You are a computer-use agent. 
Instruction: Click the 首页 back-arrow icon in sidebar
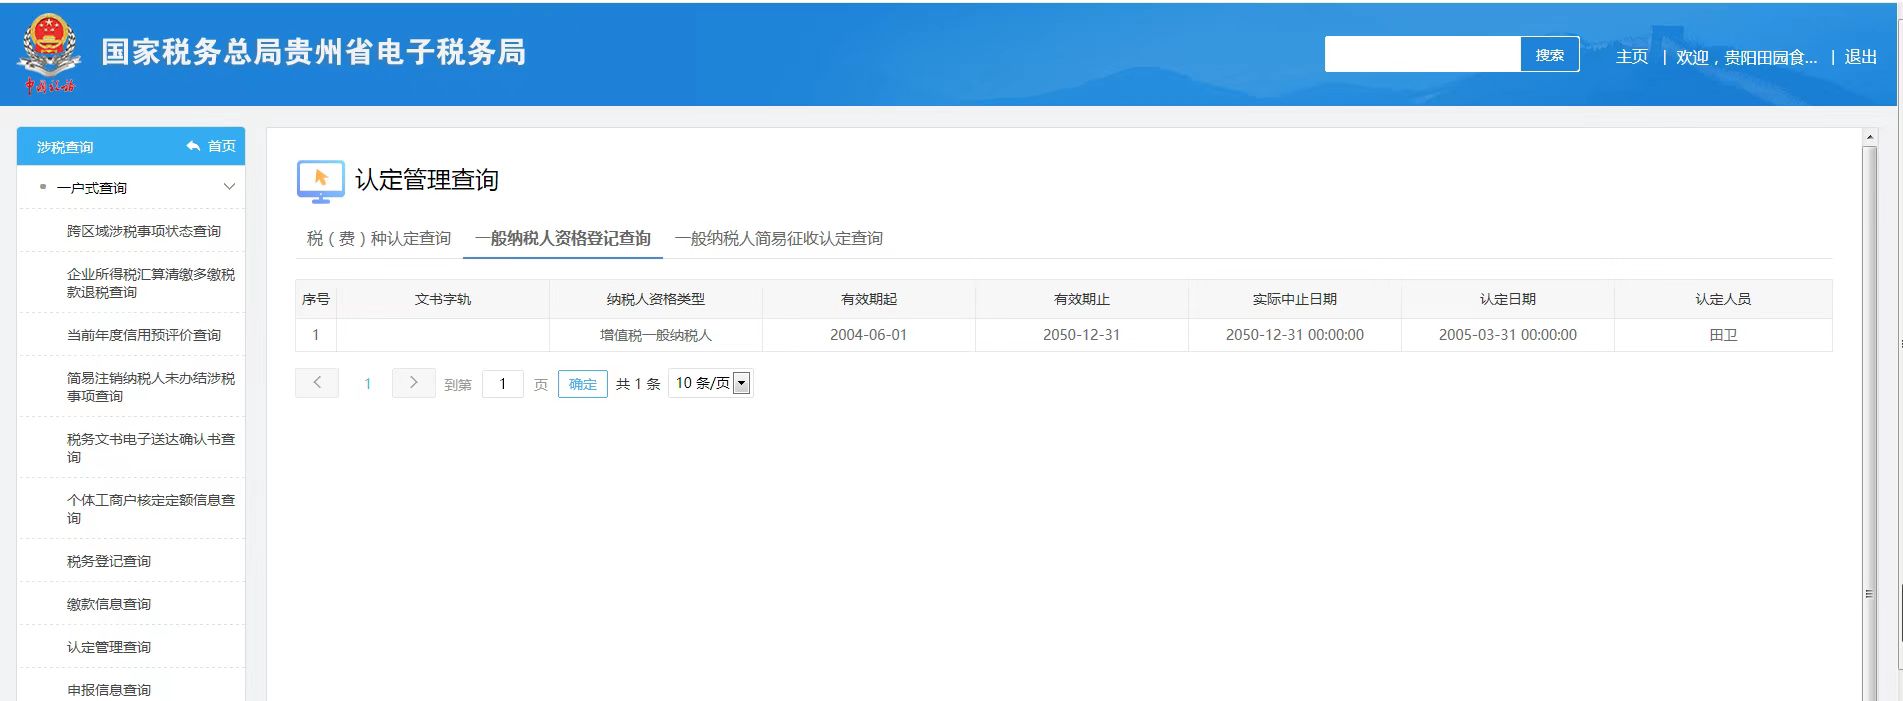193,146
